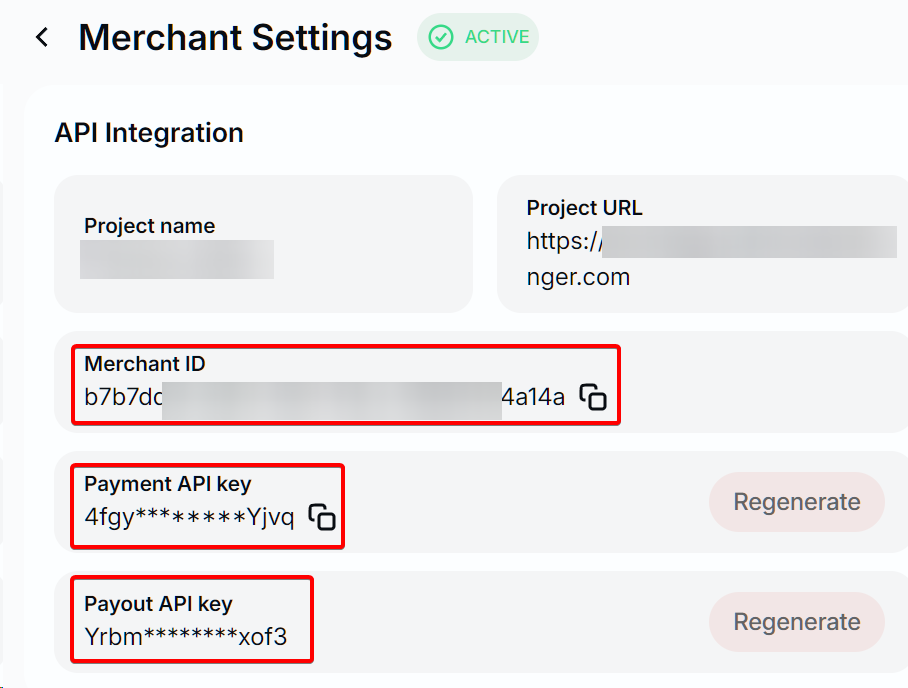Click the 'nger.com' end of Project URL
908x688 pixels.
coord(578,277)
